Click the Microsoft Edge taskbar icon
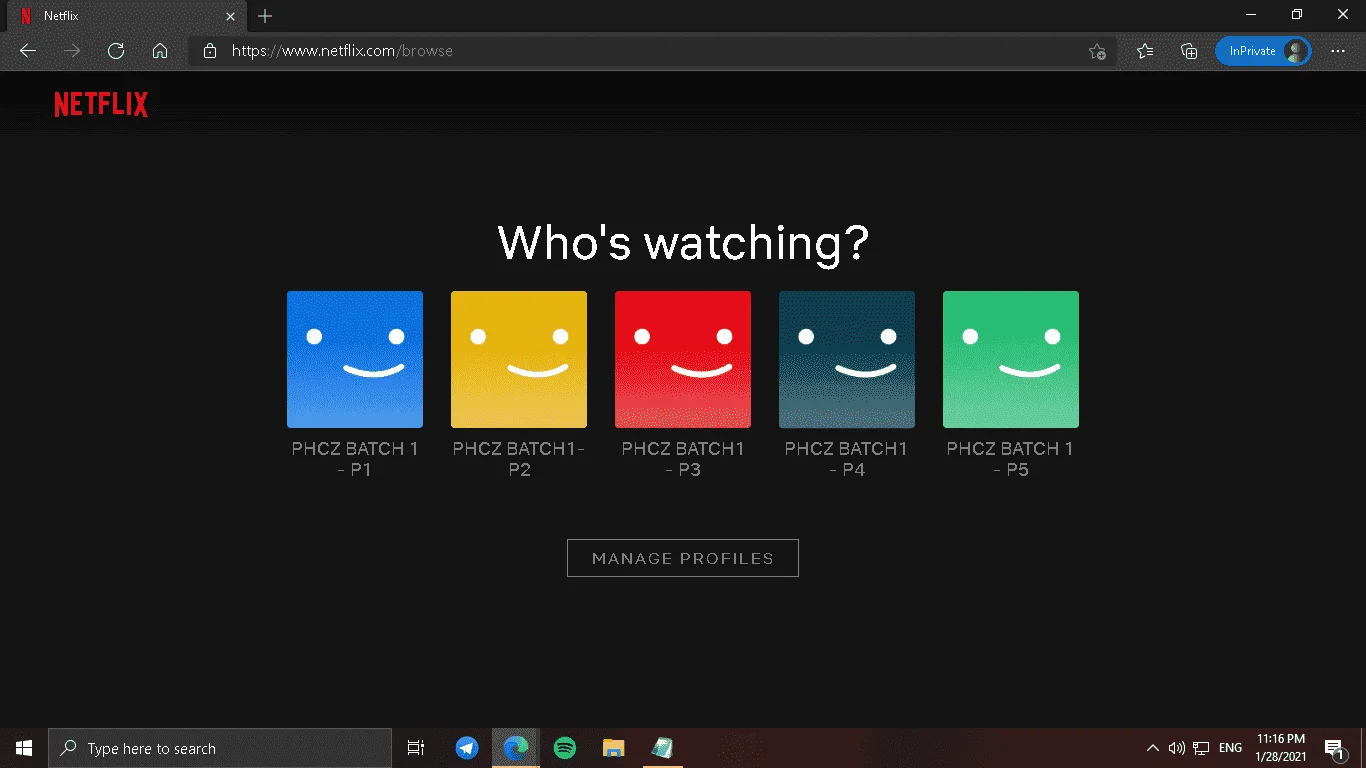Screen dimensions: 1366x768 click(x=516, y=748)
